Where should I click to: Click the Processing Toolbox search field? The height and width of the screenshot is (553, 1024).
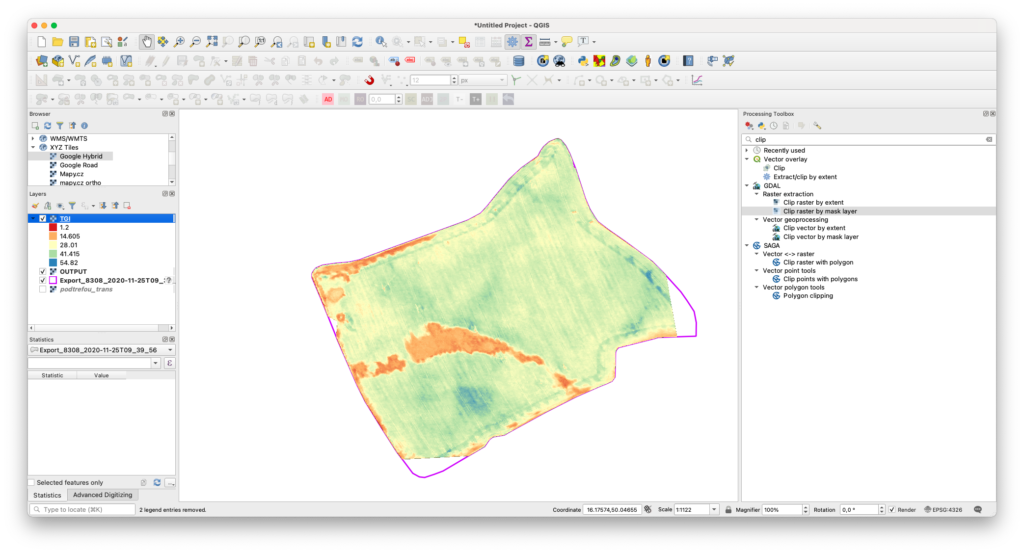pyautogui.click(x=865, y=139)
